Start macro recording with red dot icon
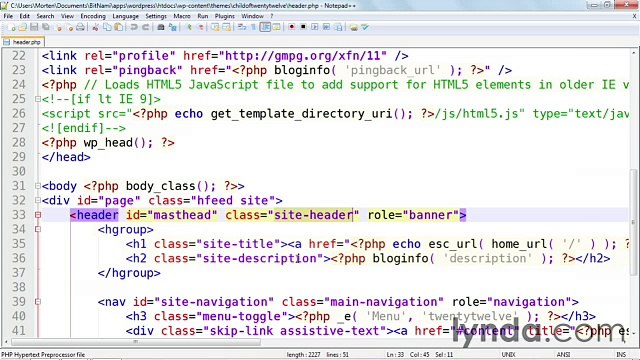This screenshot has width=640, height=360. (x=291, y=27)
